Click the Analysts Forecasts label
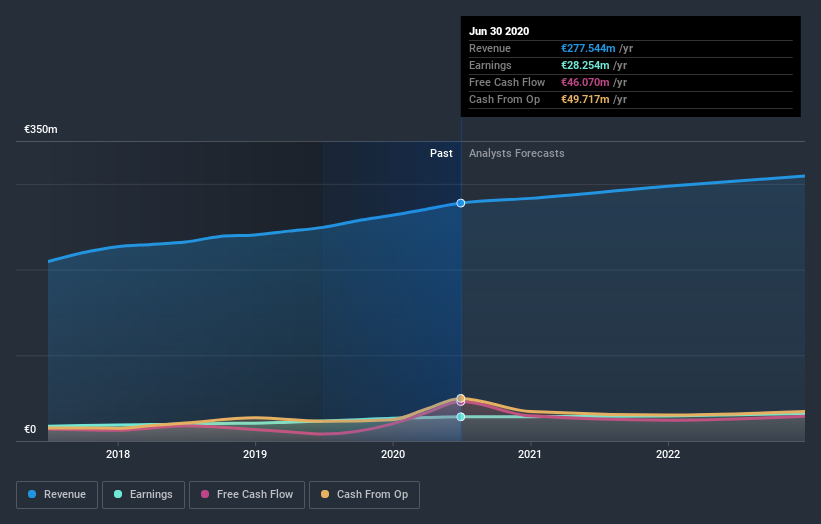The width and height of the screenshot is (821, 524). (516, 153)
